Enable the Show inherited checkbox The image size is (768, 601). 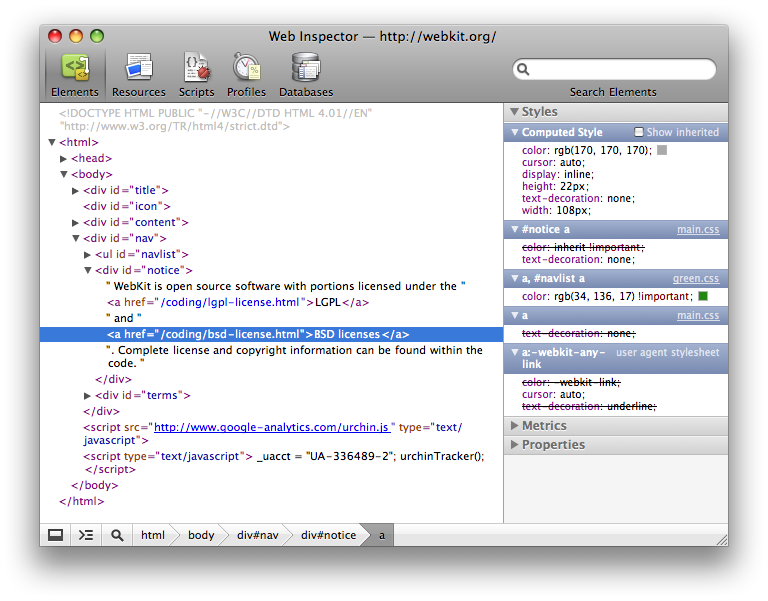(639, 132)
